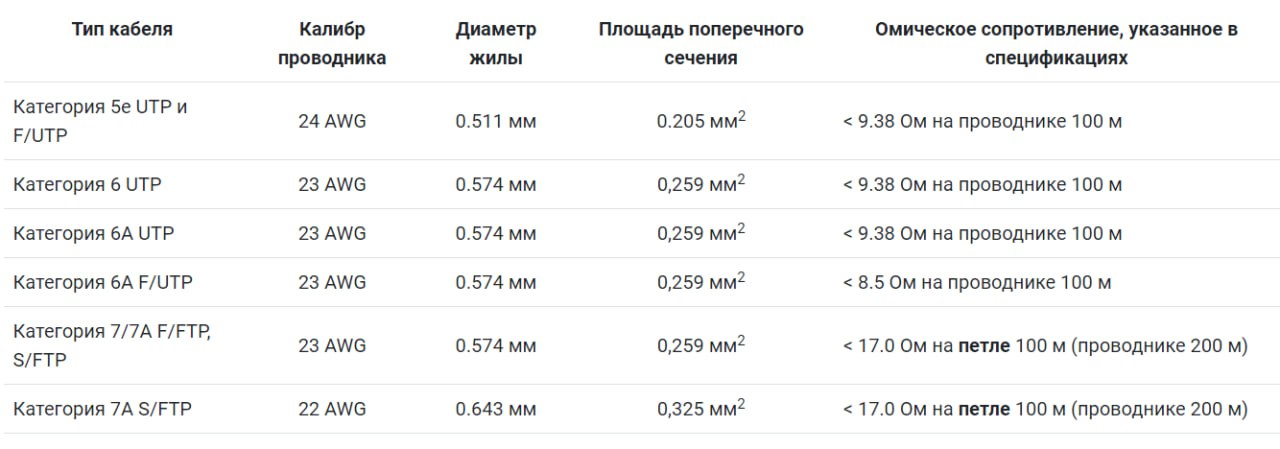This screenshot has height=449, width=1280.
Task: Click the 'Калибр проводника' column header
Action: 332,44
